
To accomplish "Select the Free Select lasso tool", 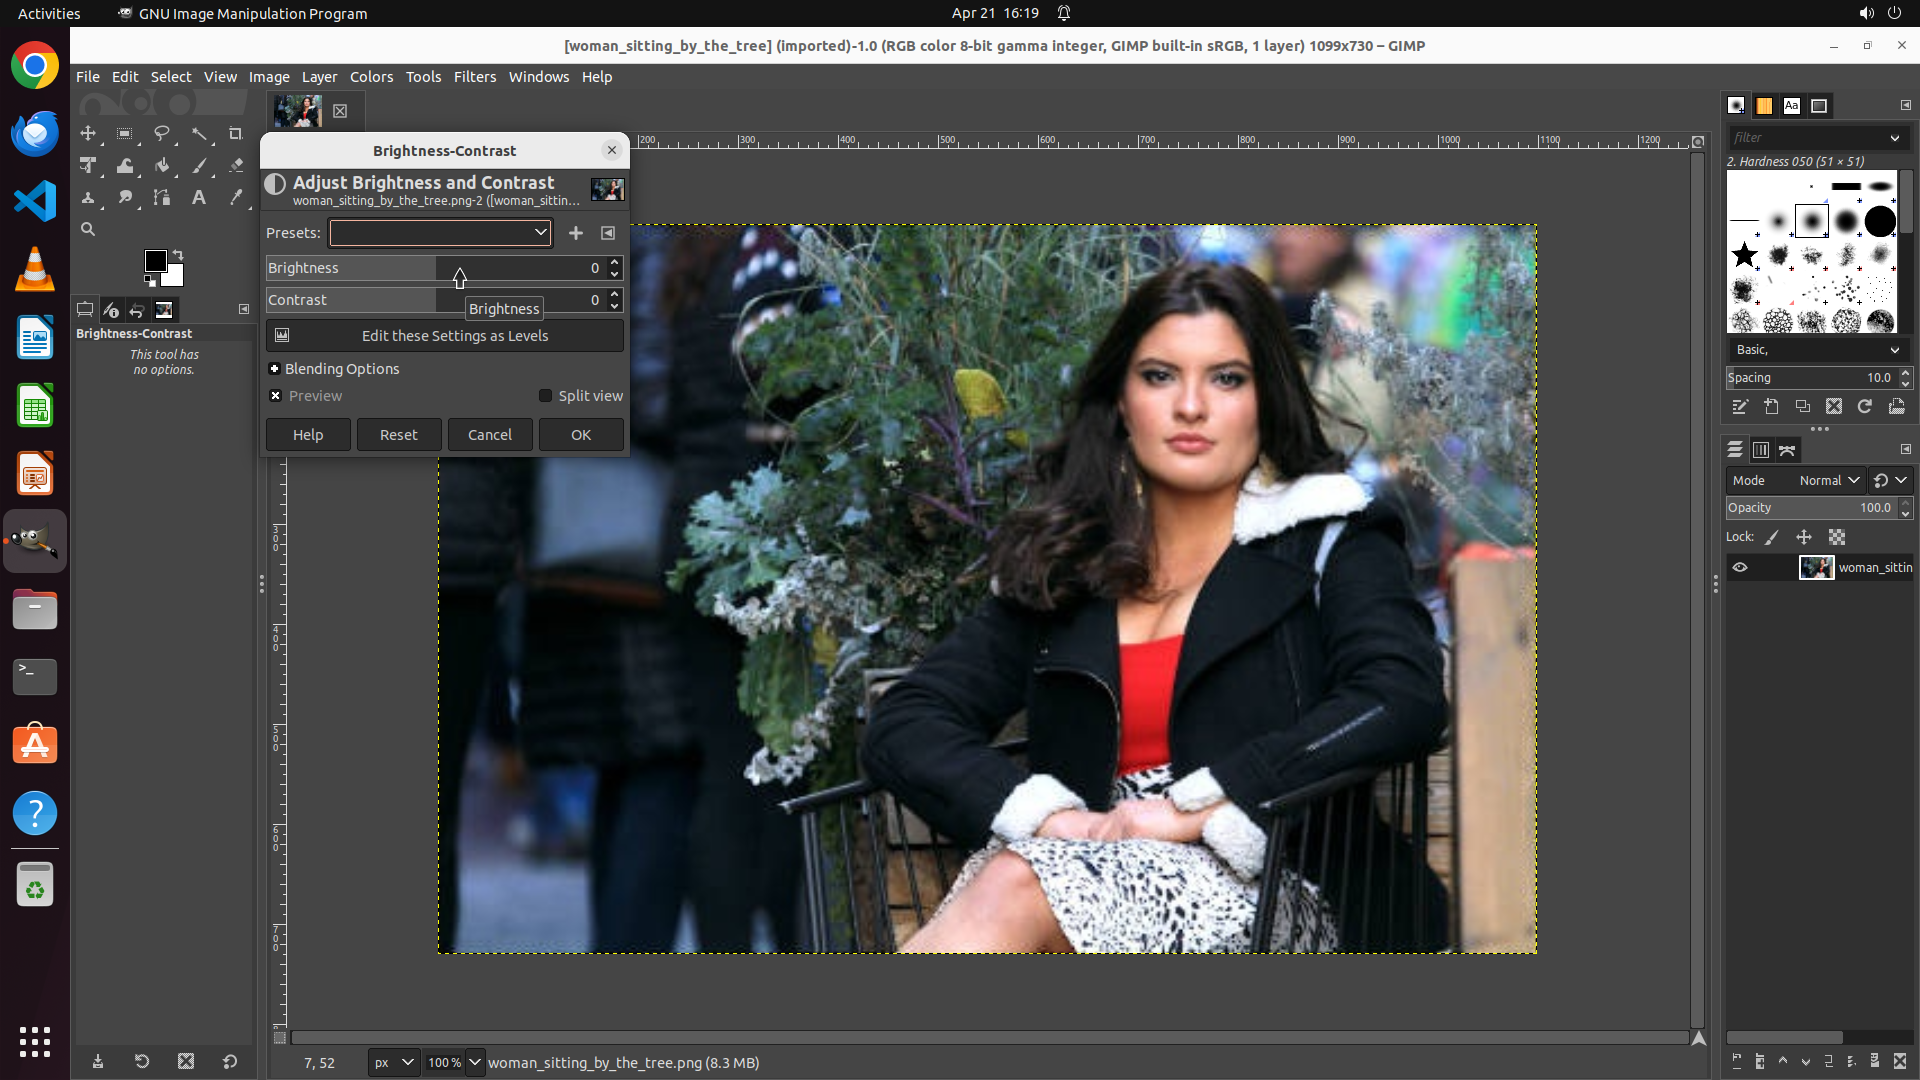I will (162, 133).
